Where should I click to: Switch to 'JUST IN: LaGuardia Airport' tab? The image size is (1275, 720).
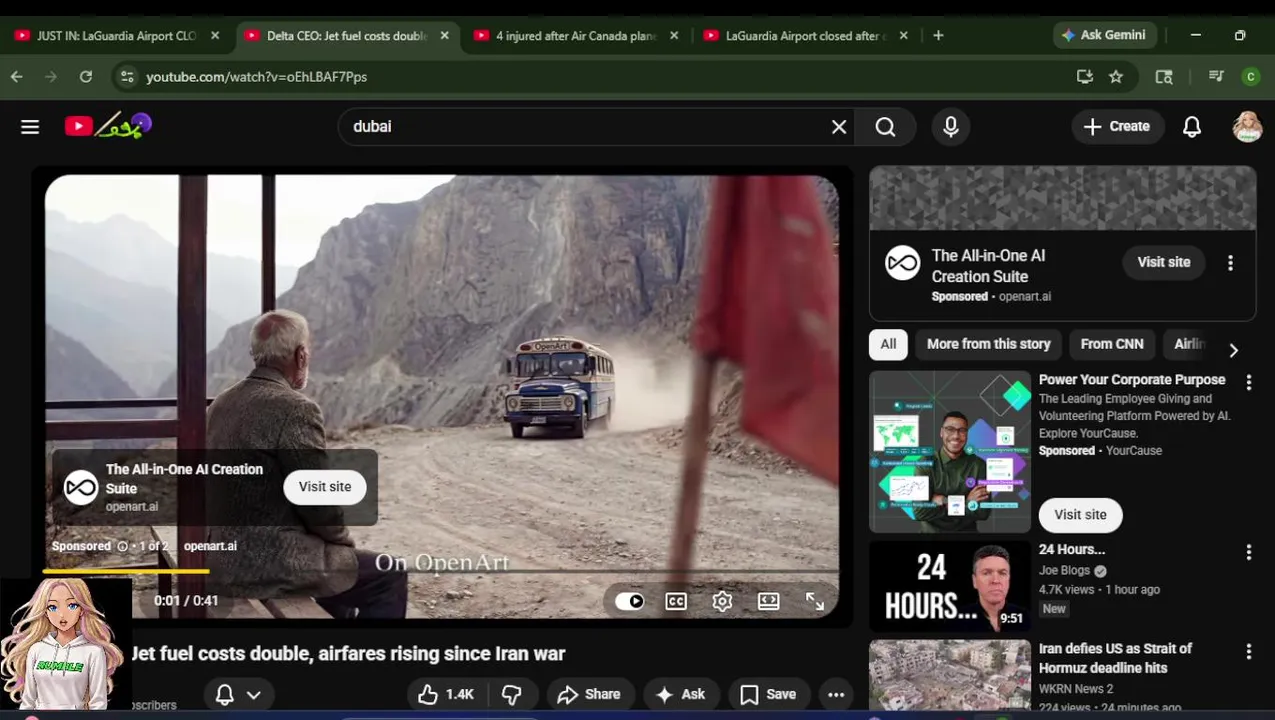point(117,35)
